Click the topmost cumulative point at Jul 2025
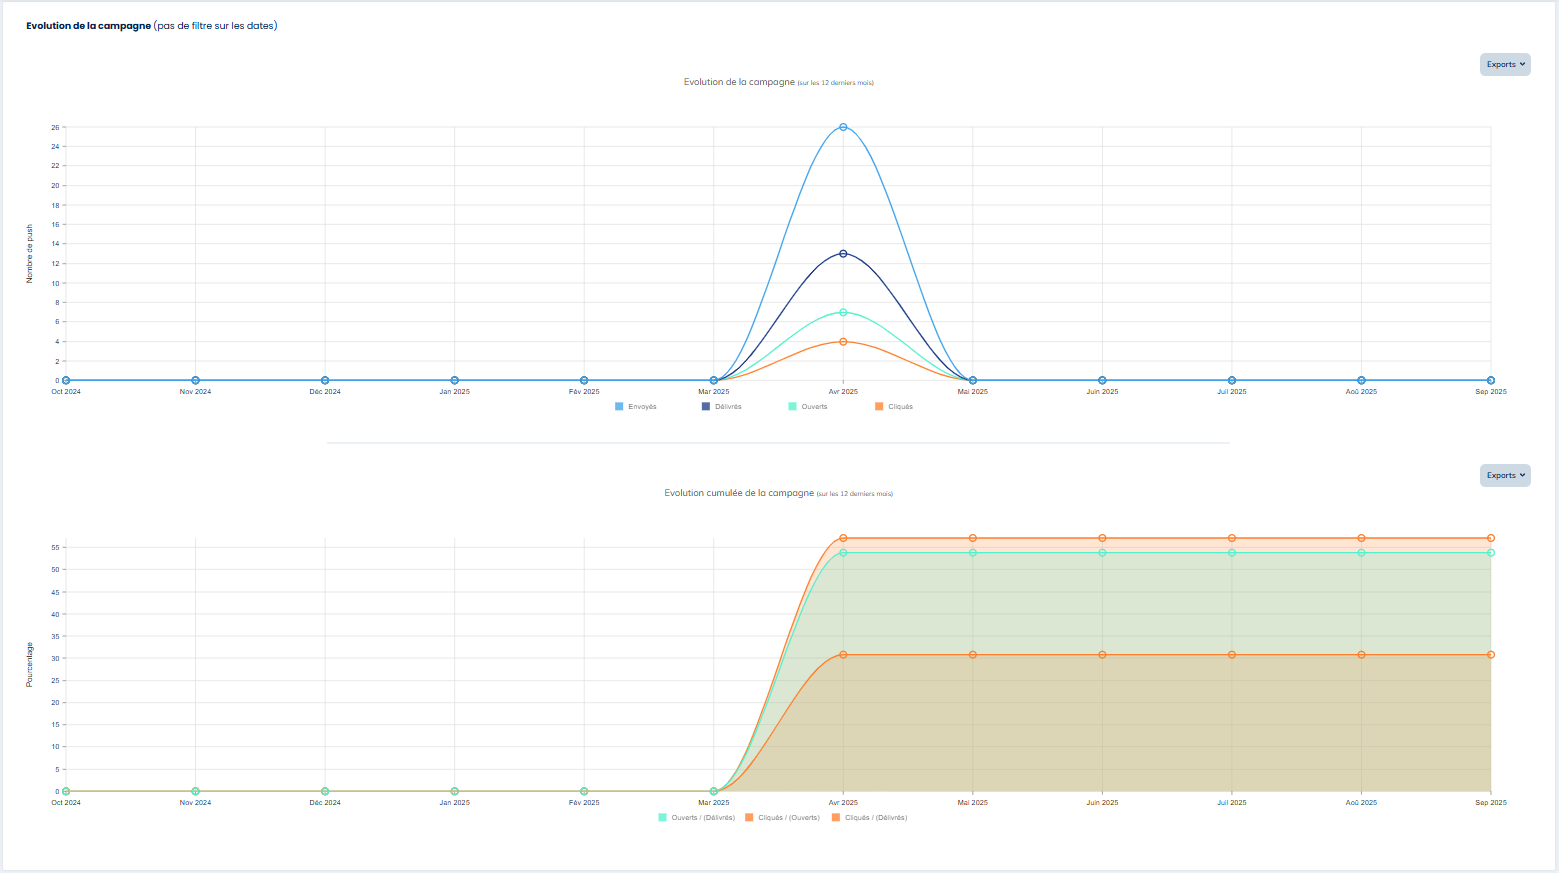1559x873 pixels. pyautogui.click(x=1232, y=538)
